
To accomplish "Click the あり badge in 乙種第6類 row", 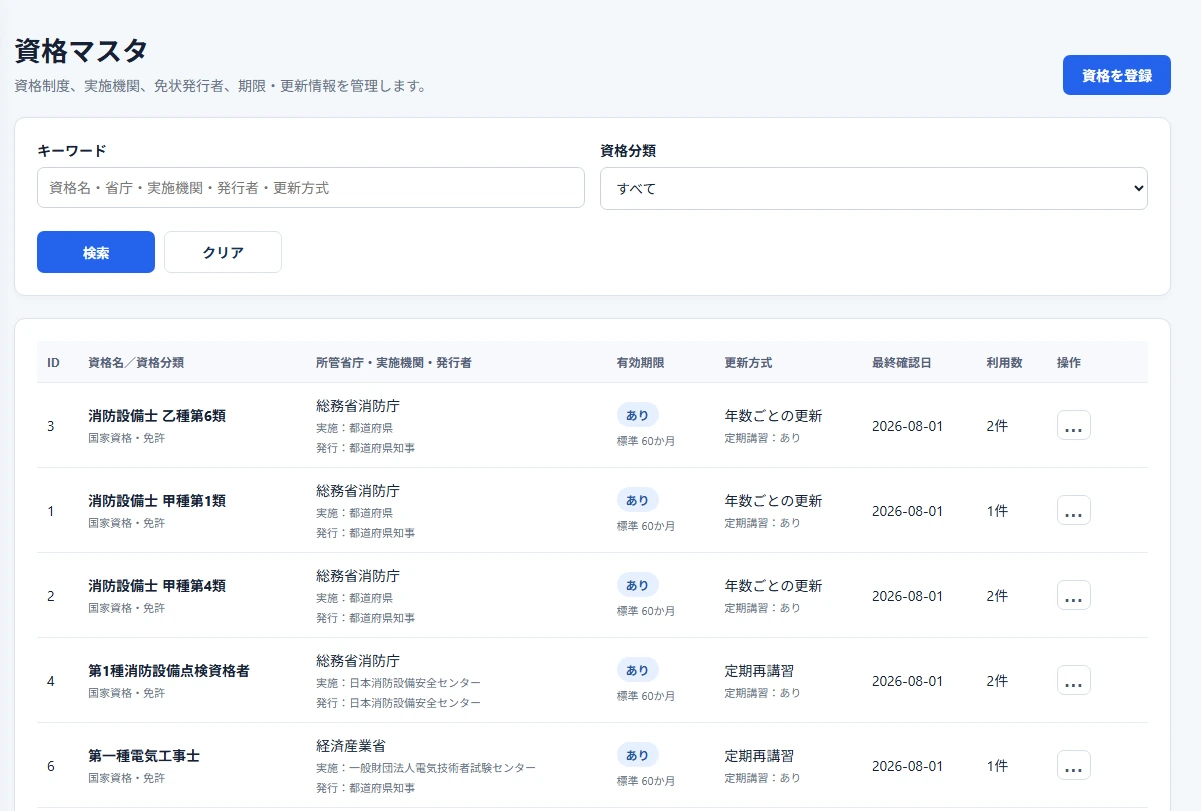I will pos(637,415).
